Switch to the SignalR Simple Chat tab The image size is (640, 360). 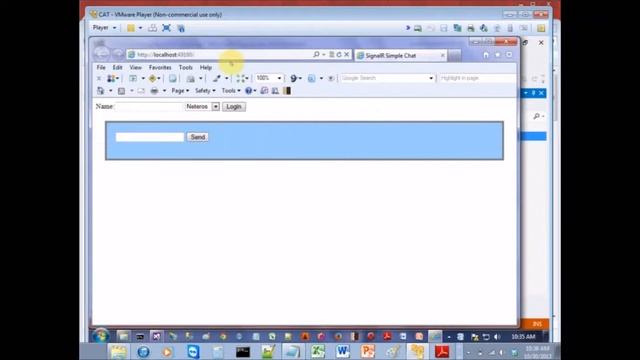click(x=400, y=56)
